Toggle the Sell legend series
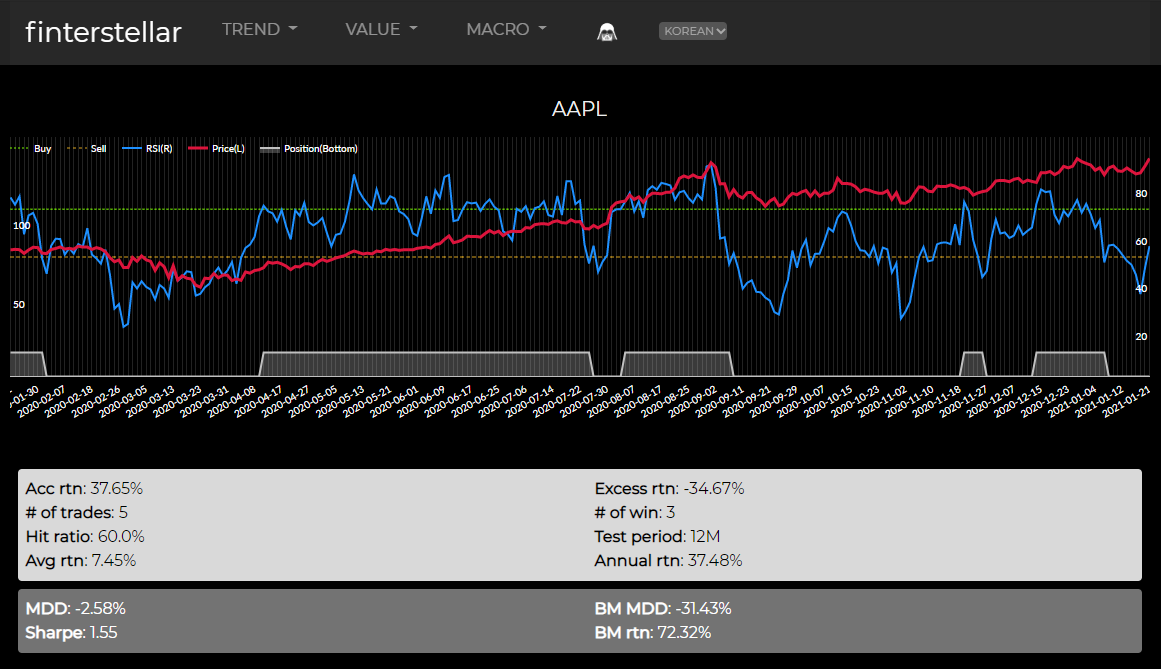Screen dimensions: 1161x669 (87, 149)
